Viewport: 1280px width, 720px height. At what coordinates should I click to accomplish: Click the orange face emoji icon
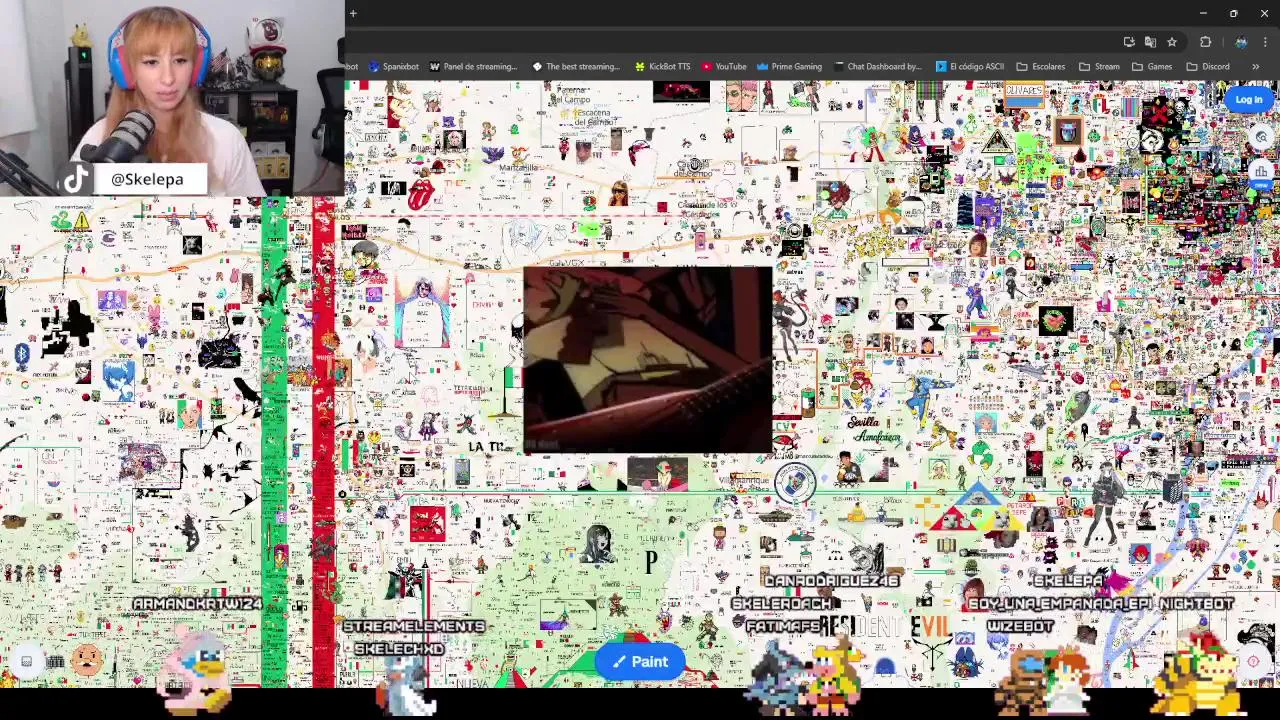[88, 660]
